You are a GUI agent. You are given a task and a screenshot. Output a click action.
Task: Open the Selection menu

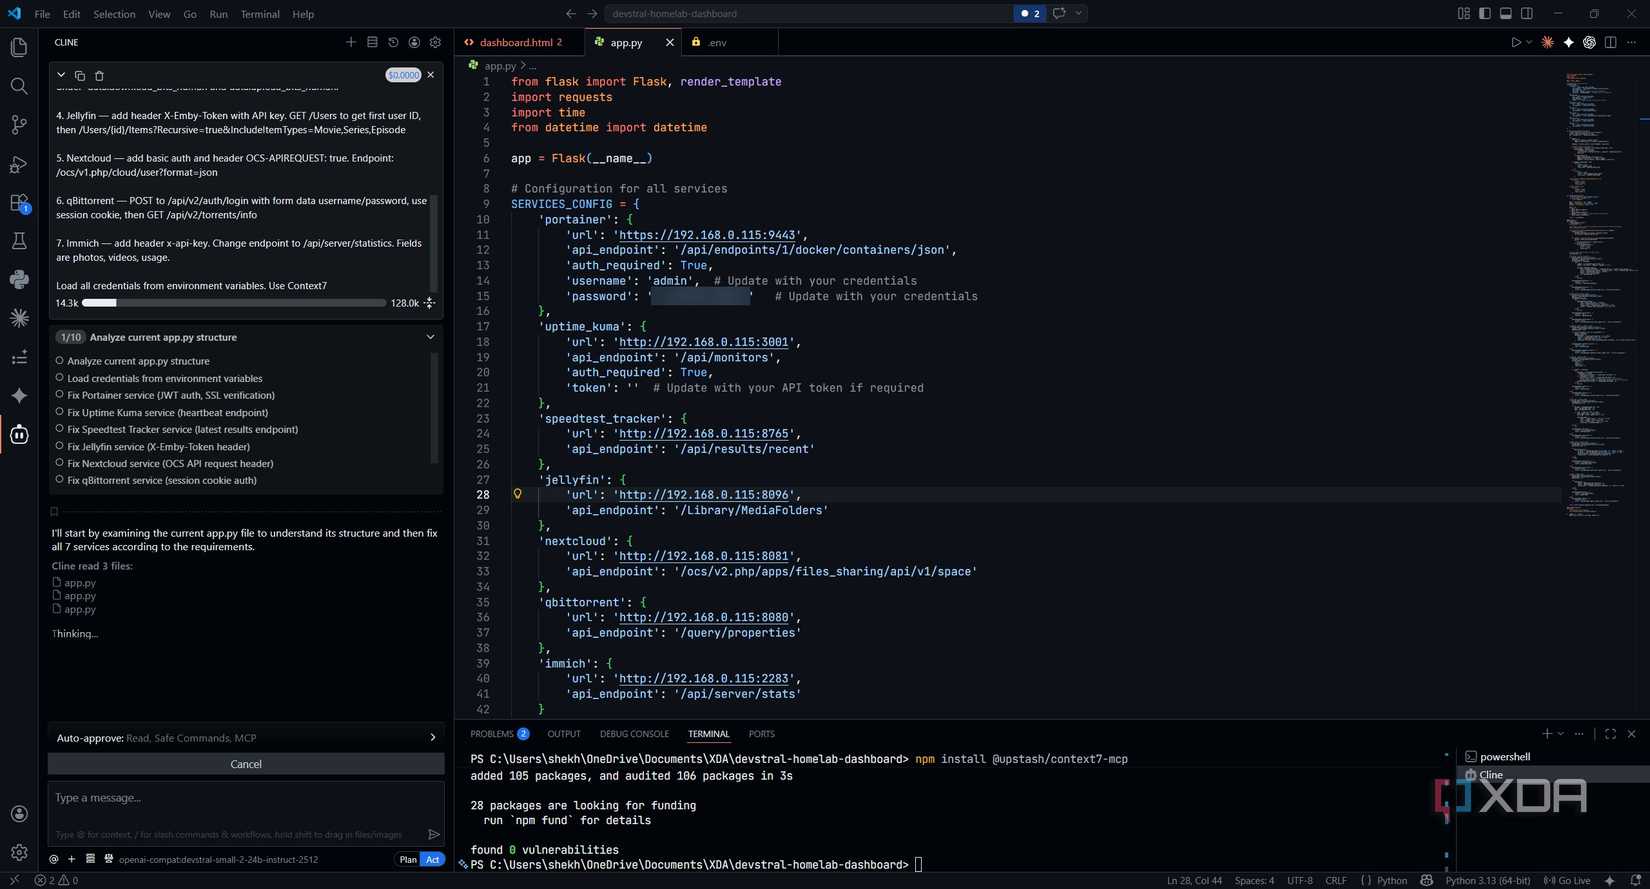coord(114,14)
